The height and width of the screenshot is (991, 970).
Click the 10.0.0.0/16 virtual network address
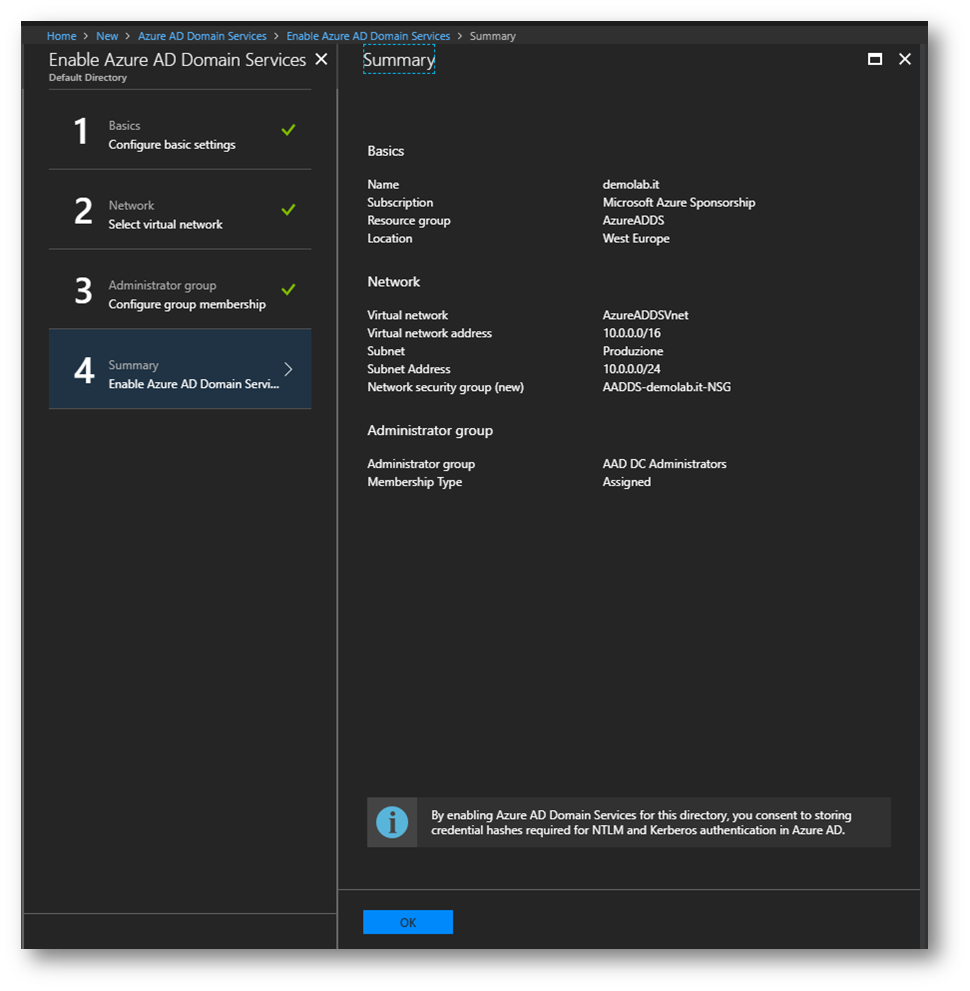click(x=631, y=333)
